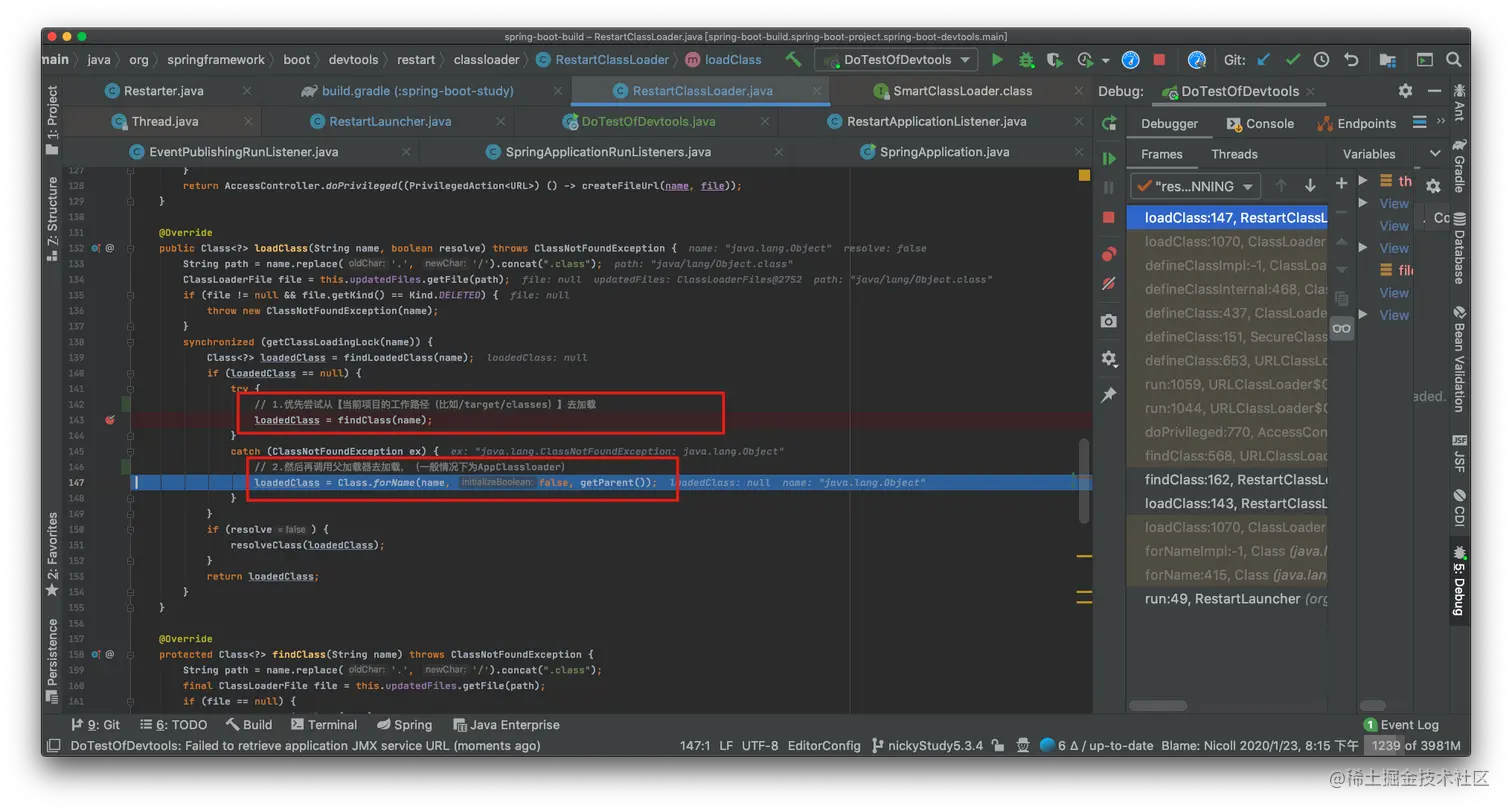The height and width of the screenshot is (811, 1512).
Task: Open the thread selector showing "res...NNING"
Action: (1195, 186)
